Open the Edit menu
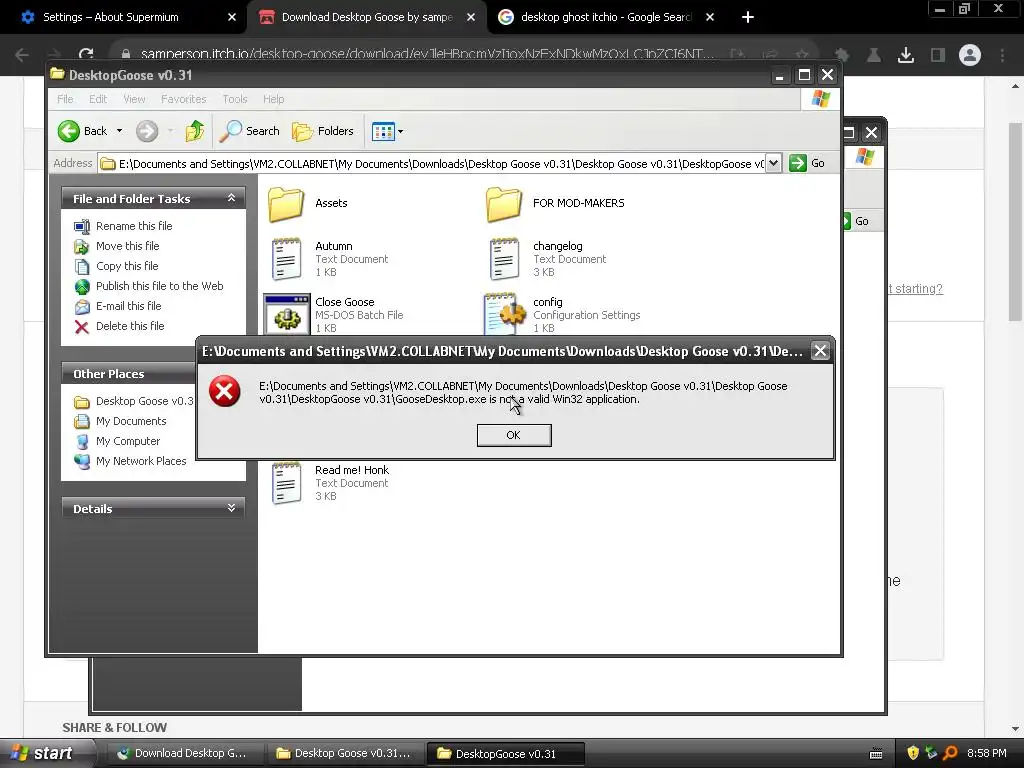The image size is (1024, 768). tap(98, 99)
